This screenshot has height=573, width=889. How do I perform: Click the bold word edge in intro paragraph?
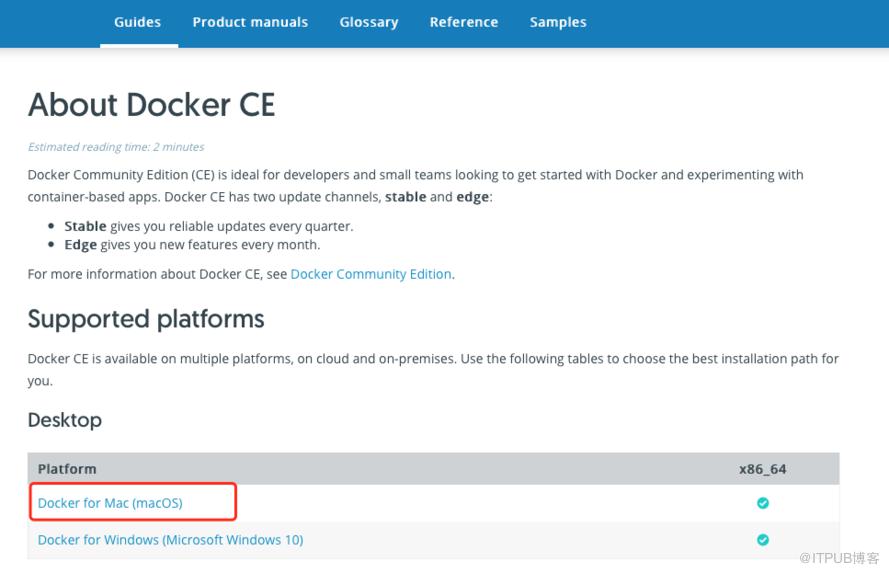point(473,197)
